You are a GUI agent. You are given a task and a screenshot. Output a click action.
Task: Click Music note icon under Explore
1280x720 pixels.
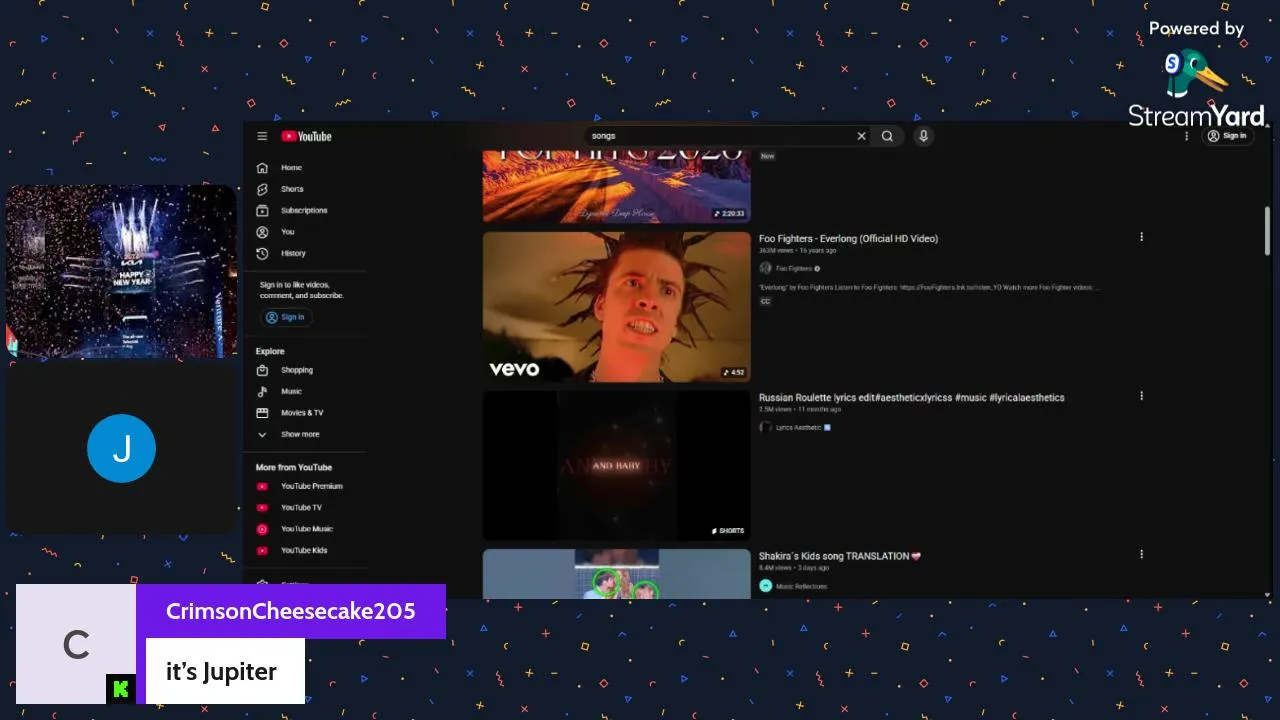click(x=262, y=392)
